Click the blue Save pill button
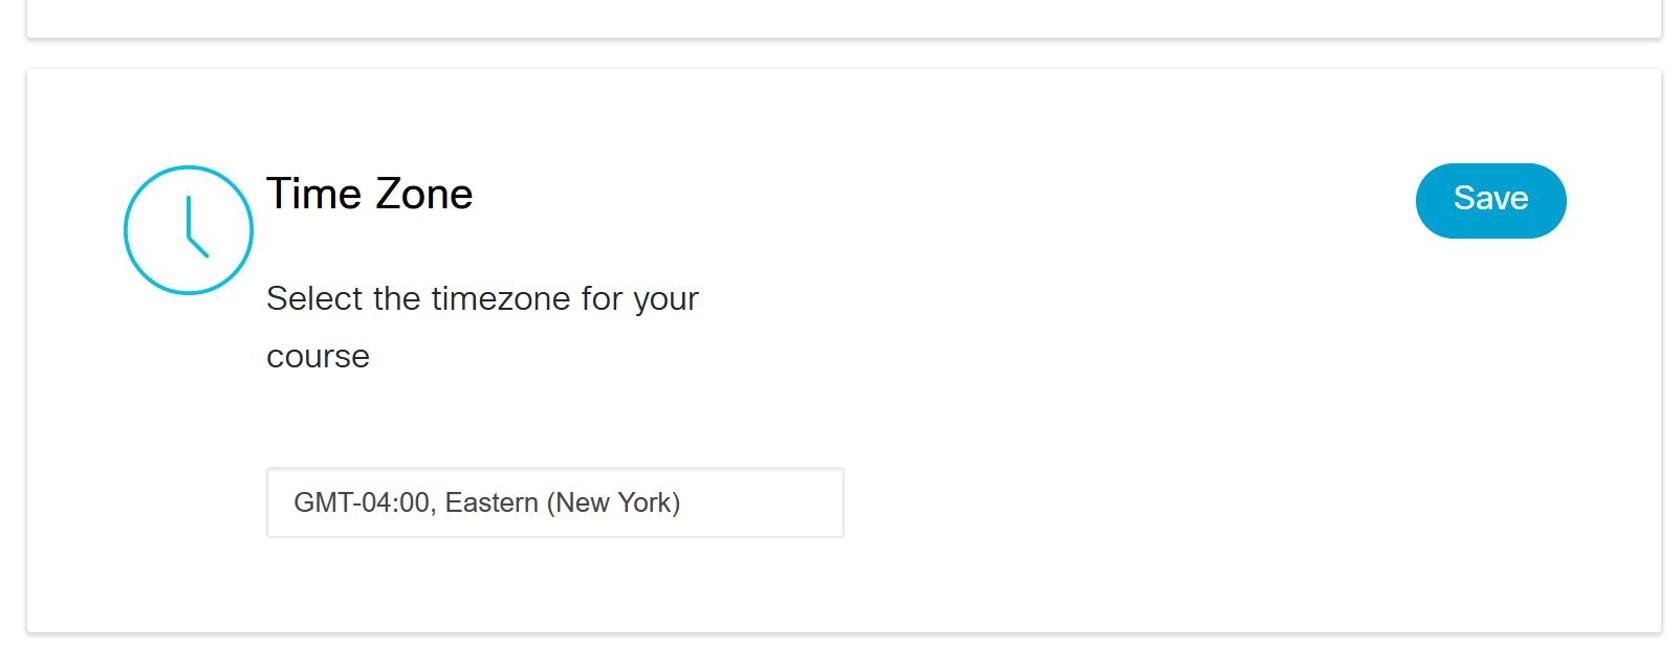The width and height of the screenshot is (1680, 650). (x=1490, y=200)
